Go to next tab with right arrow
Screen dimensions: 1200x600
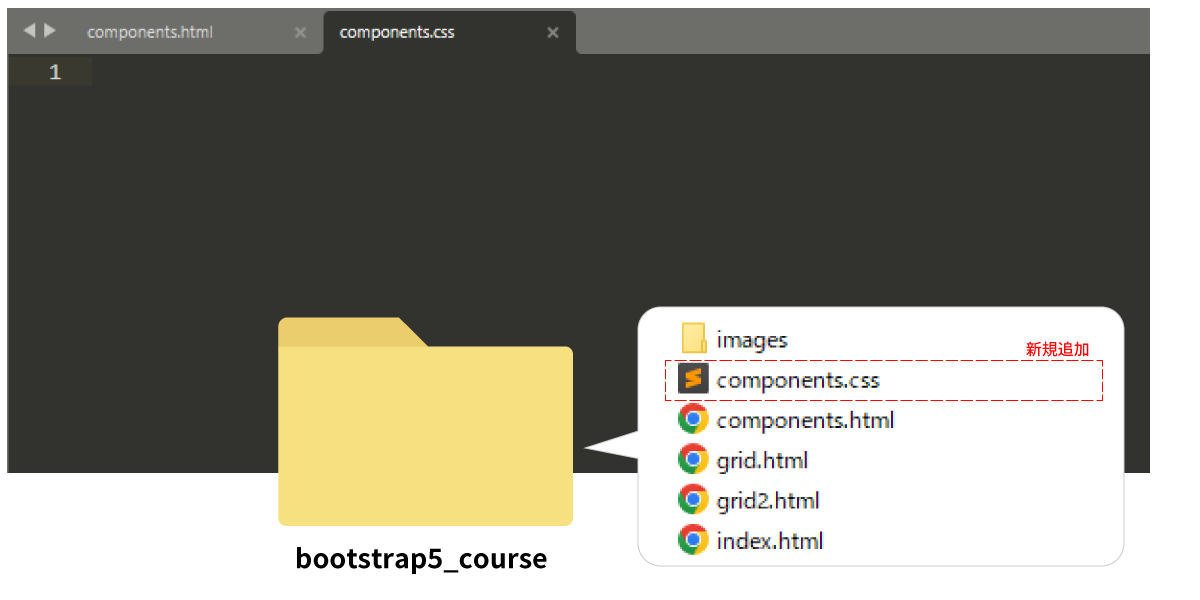(x=50, y=31)
